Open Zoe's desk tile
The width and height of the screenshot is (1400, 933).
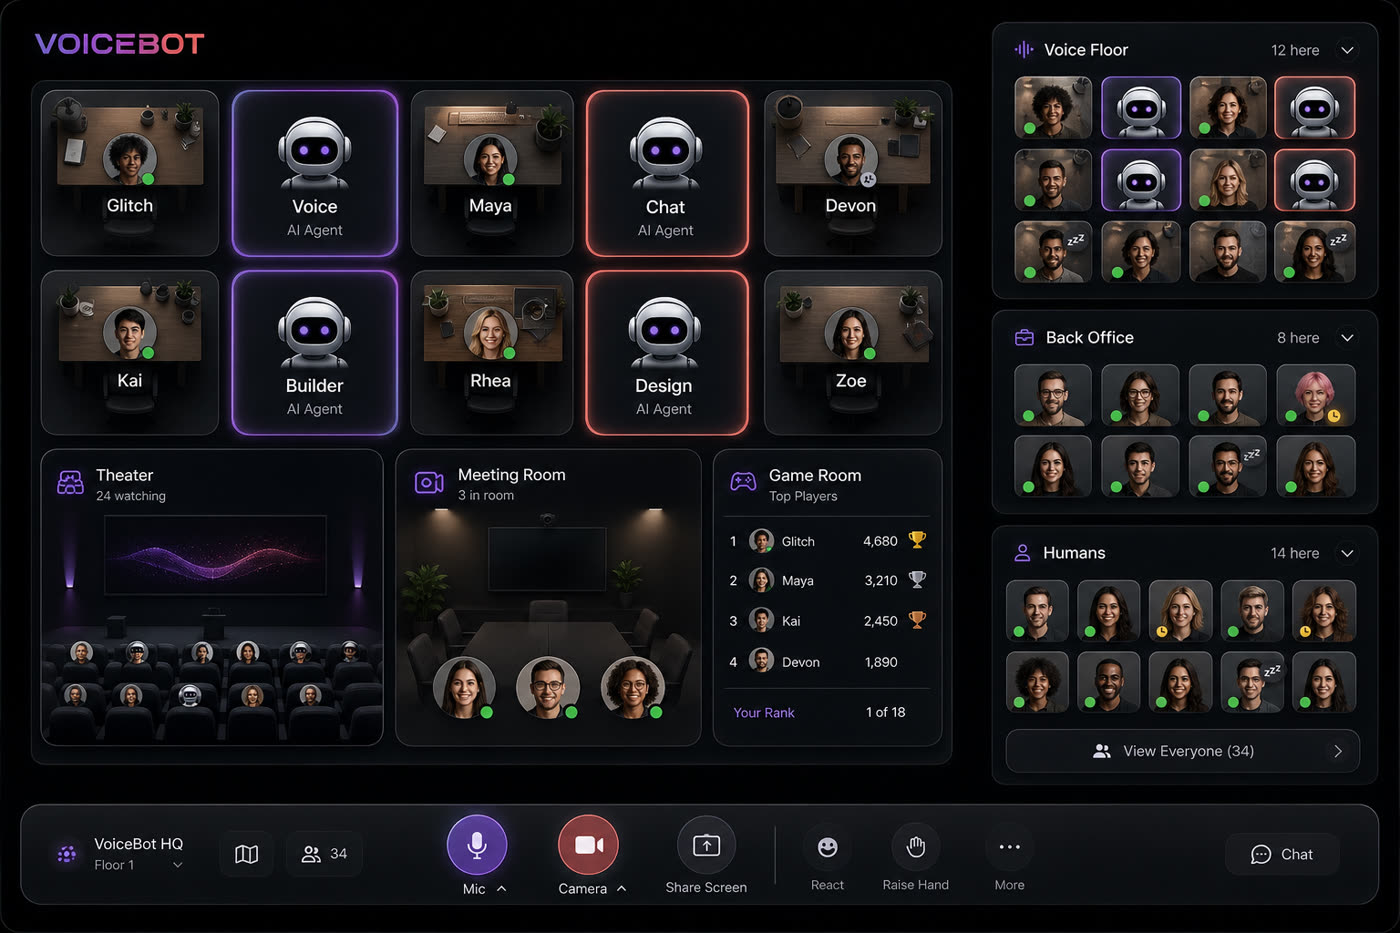[853, 352]
